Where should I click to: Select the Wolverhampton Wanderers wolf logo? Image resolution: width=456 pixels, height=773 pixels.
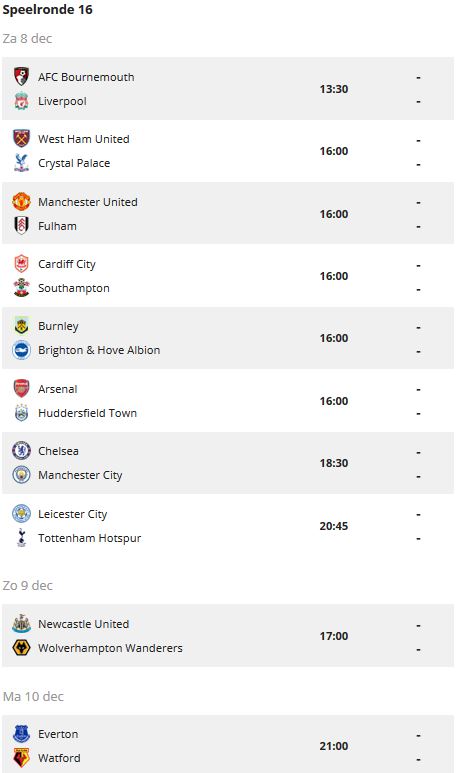tap(21, 648)
